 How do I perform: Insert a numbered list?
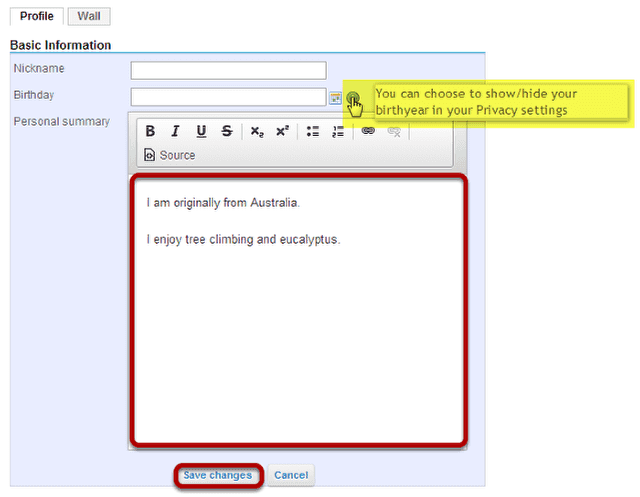click(338, 131)
